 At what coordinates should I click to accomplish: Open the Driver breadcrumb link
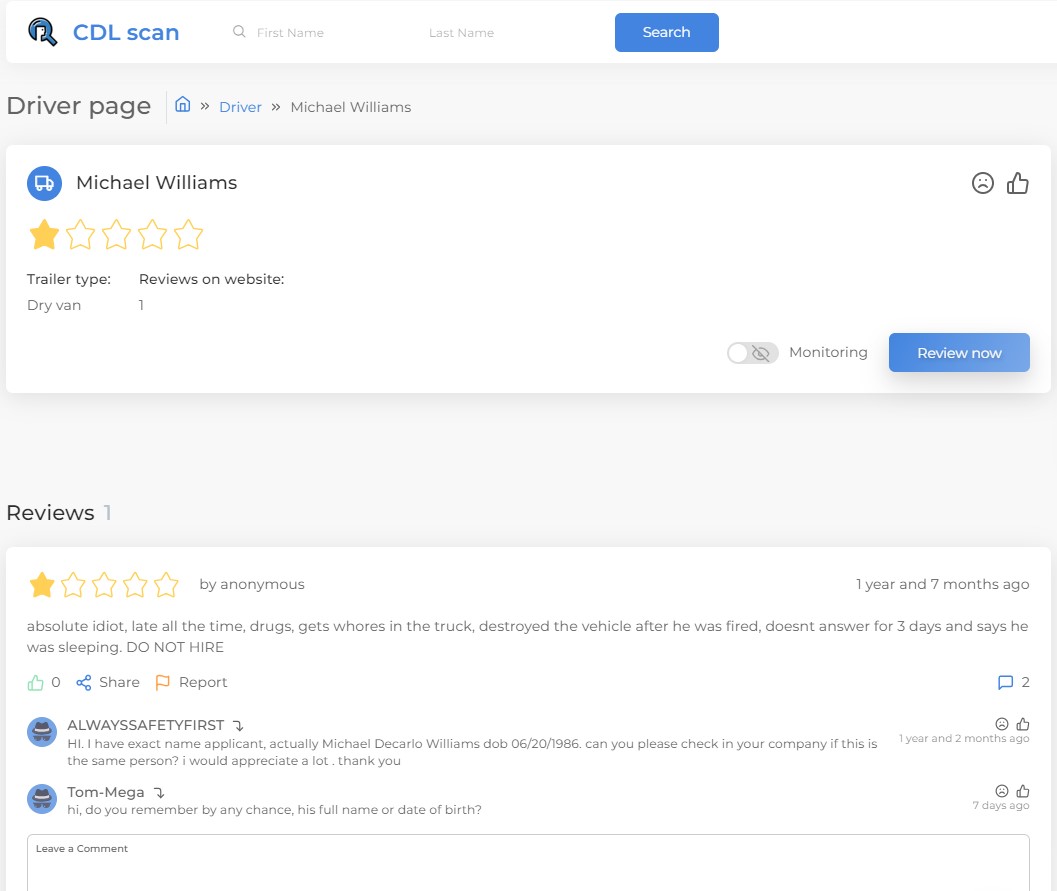click(x=240, y=107)
